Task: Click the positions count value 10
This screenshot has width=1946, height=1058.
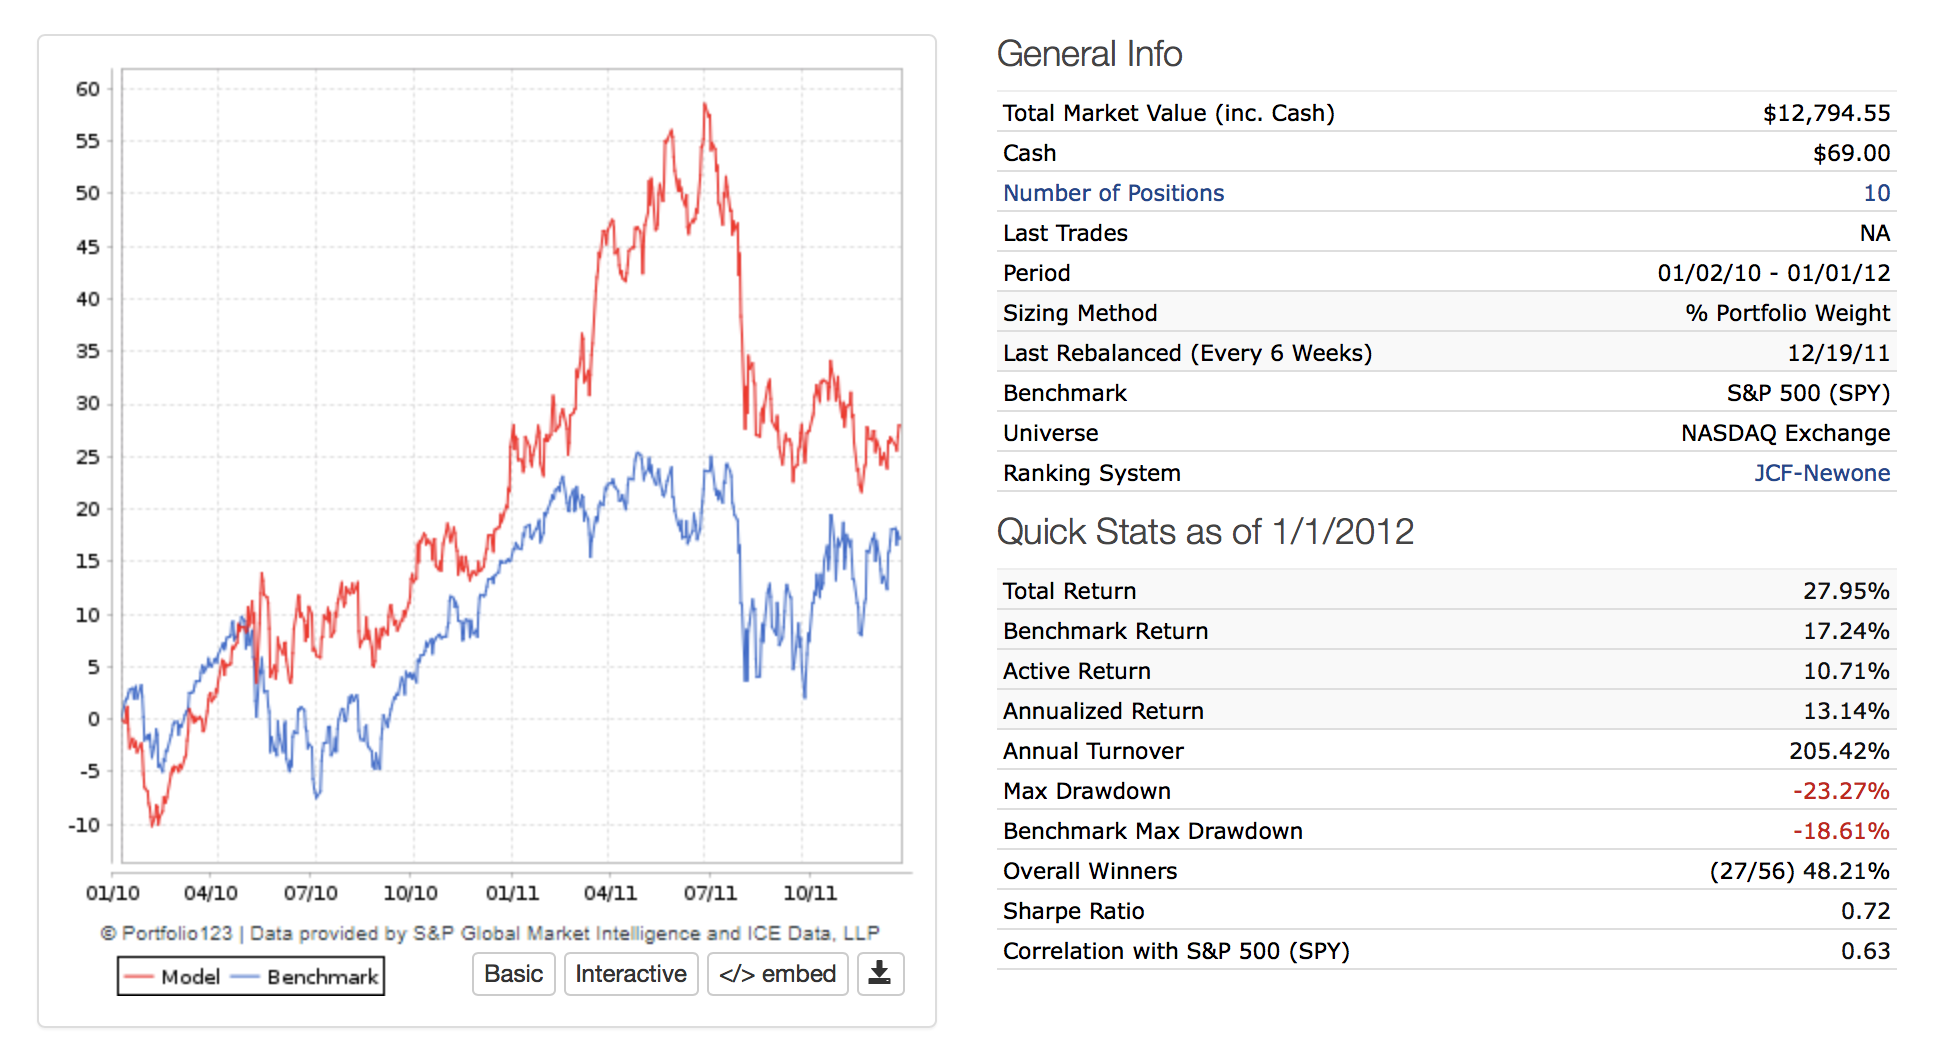Action: 1876,193
